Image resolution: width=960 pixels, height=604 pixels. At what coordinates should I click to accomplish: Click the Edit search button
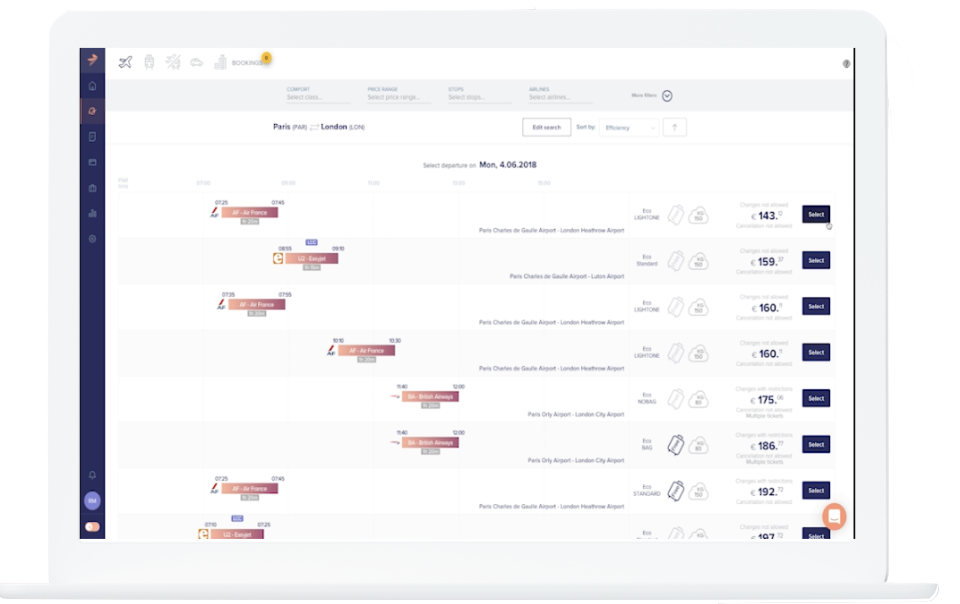(546, 128)
